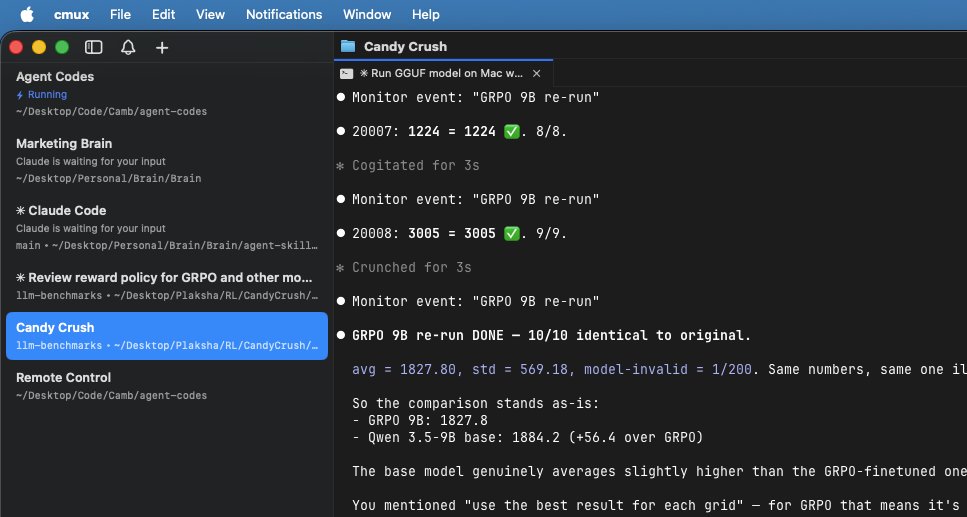
Task: Open the Apple menu
Action: click(x=27, y=14)
